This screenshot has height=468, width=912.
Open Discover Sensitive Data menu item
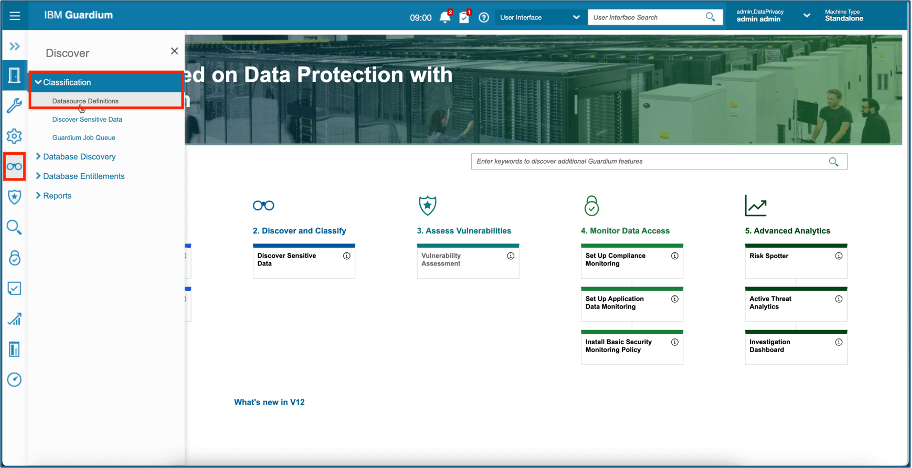point(87,119)
